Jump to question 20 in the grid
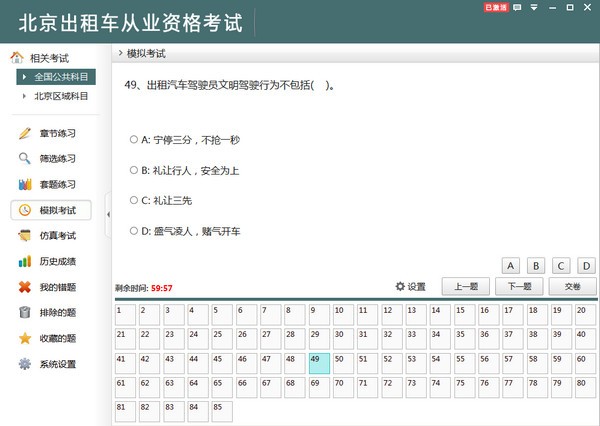The image size is (600, 426). 585,315
